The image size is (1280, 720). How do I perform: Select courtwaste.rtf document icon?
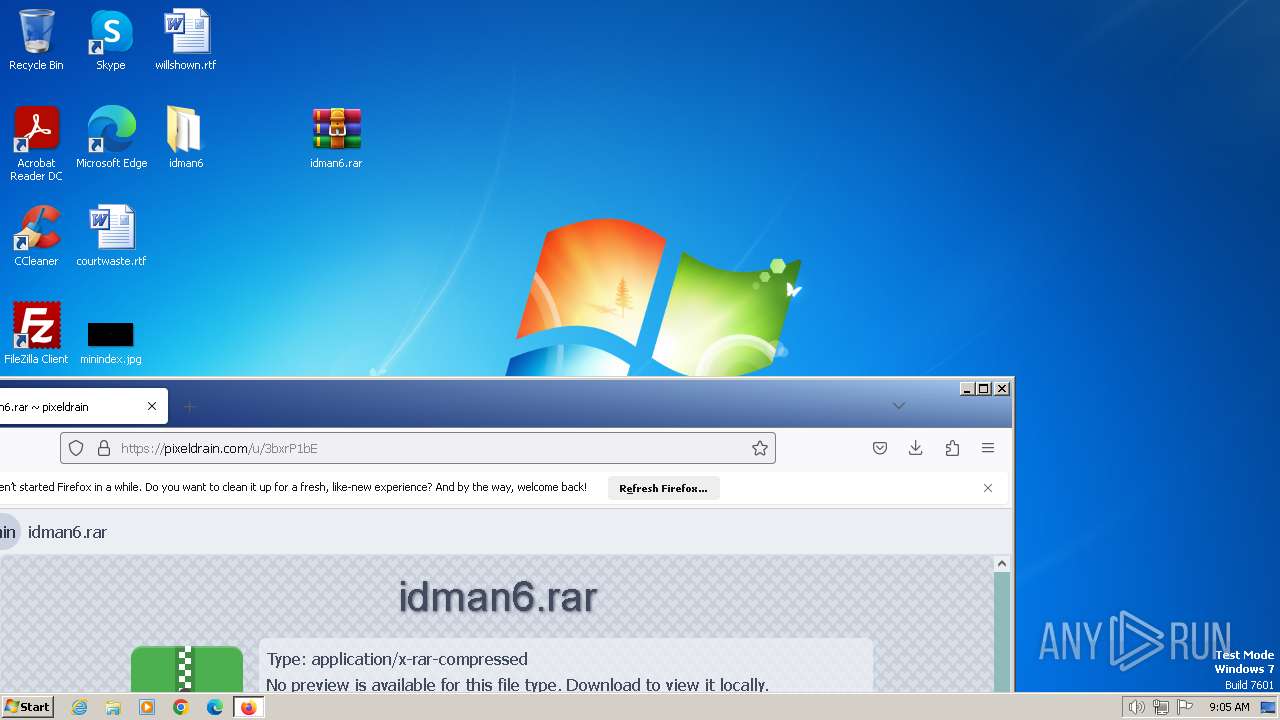tap(111, 236)
